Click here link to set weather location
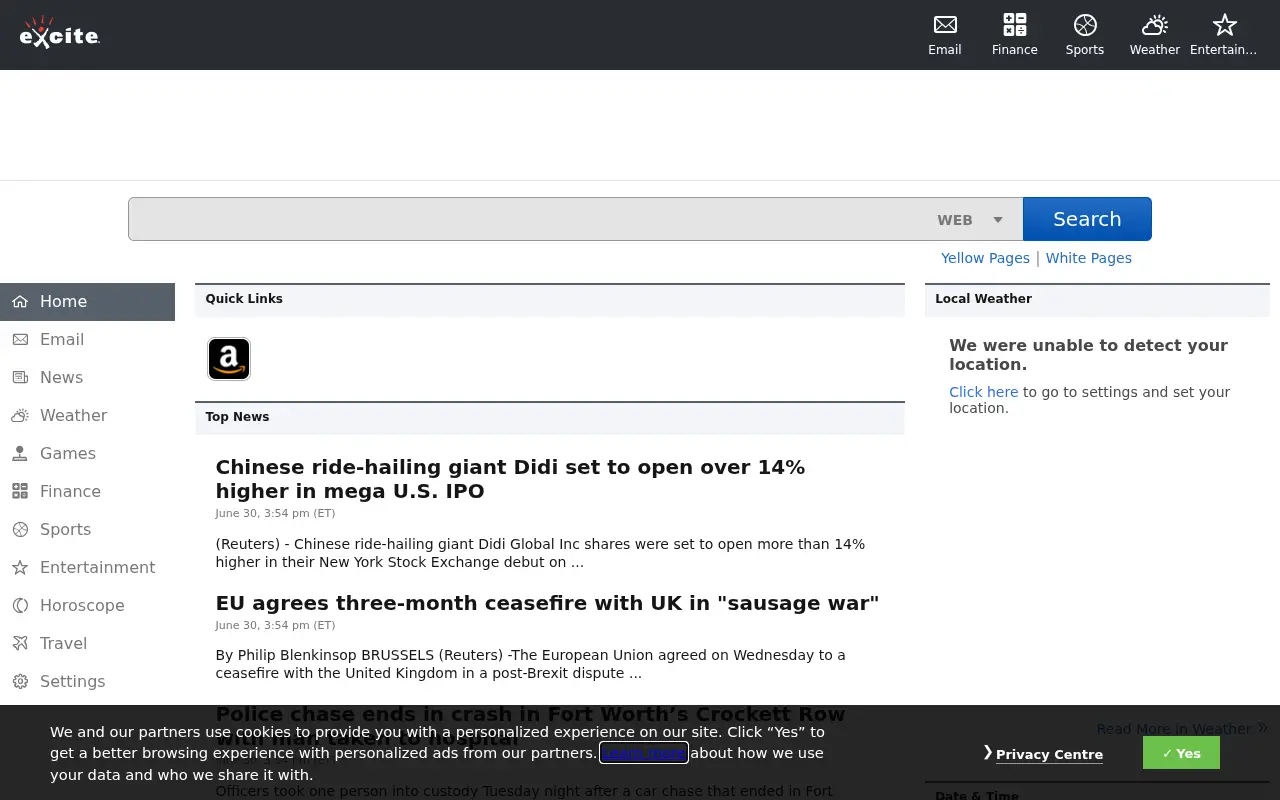 click(984, 392)
